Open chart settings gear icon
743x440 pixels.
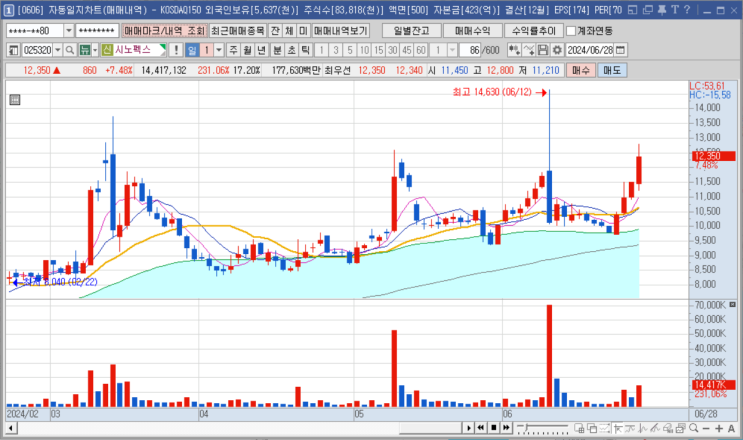pos(557,50)
